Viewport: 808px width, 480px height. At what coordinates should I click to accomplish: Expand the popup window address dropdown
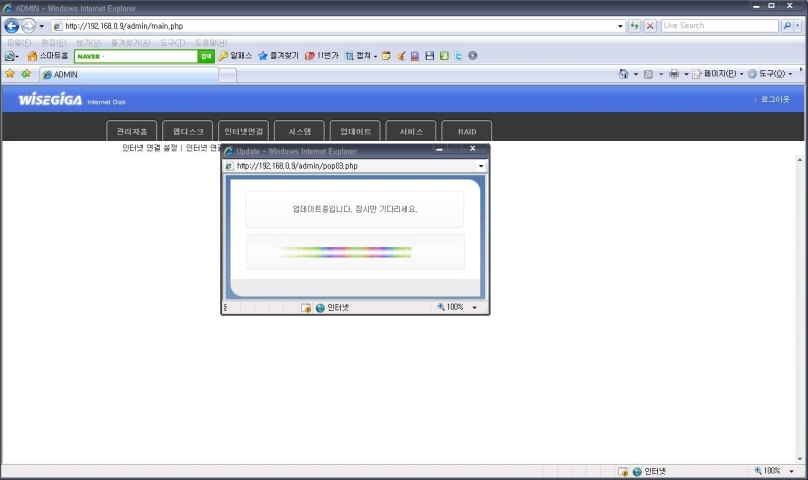pos(481,166)
